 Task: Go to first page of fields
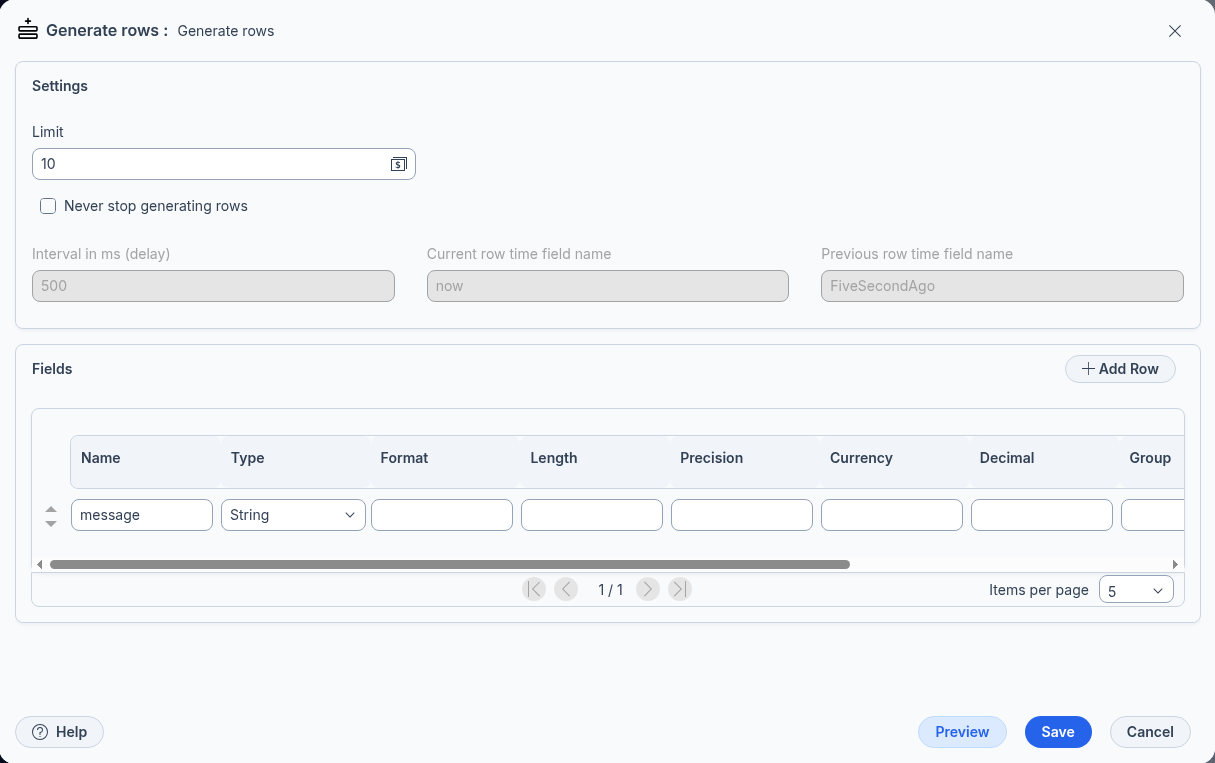pyautogui.click(x=534, y=589)
